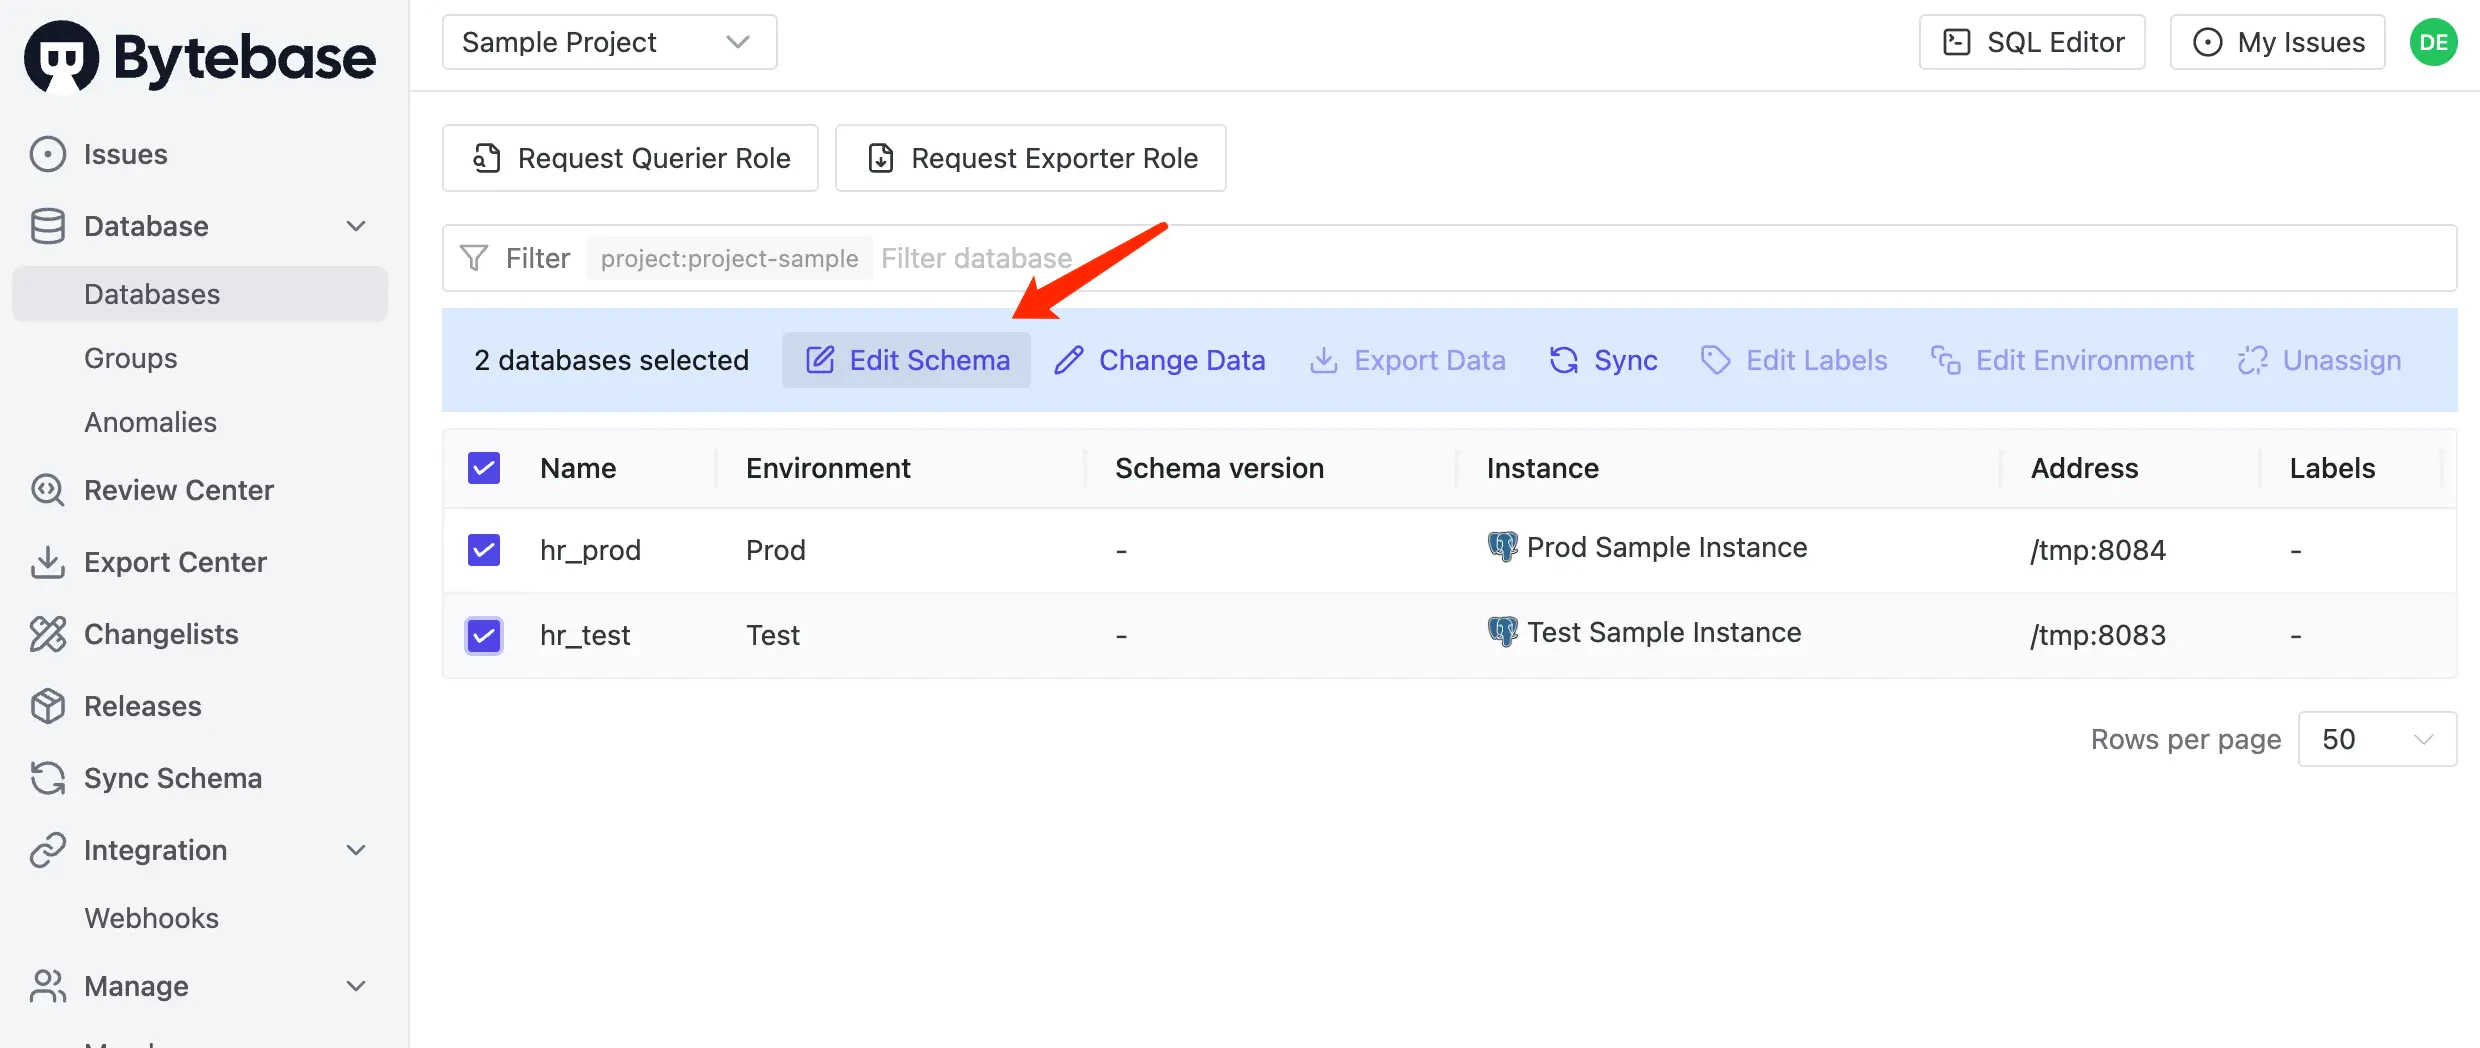Click Review Center magnifier icon
Screen dimensions: 2480x1048
48,490
